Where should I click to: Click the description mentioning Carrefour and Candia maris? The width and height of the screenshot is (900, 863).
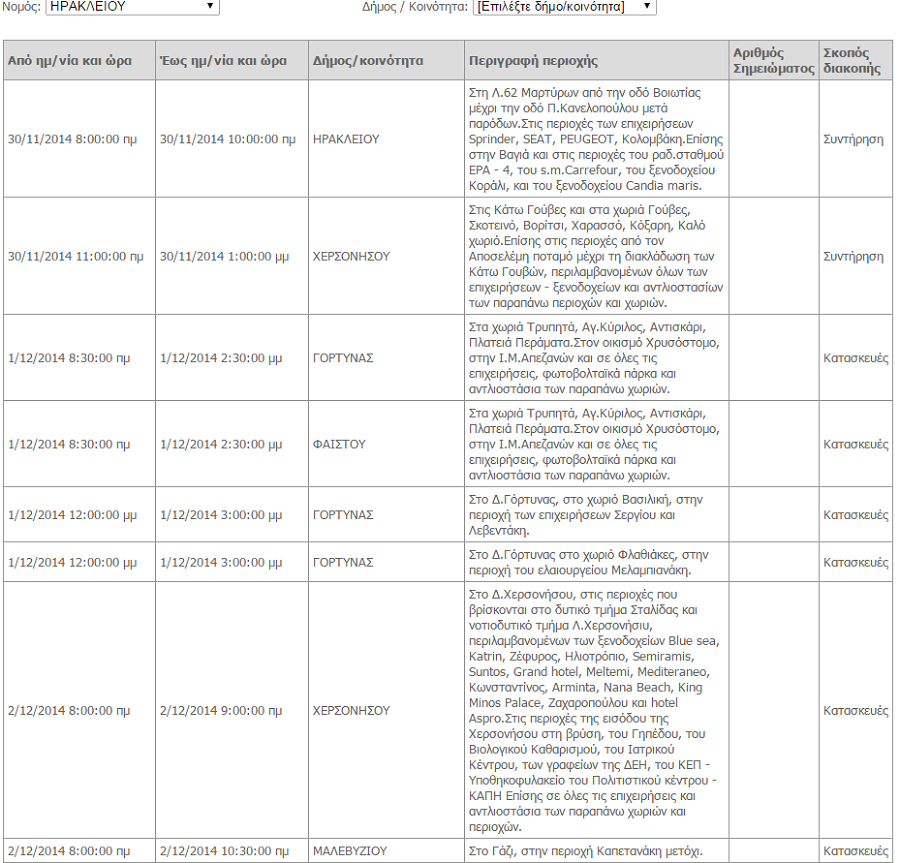[x=596, y=139]
